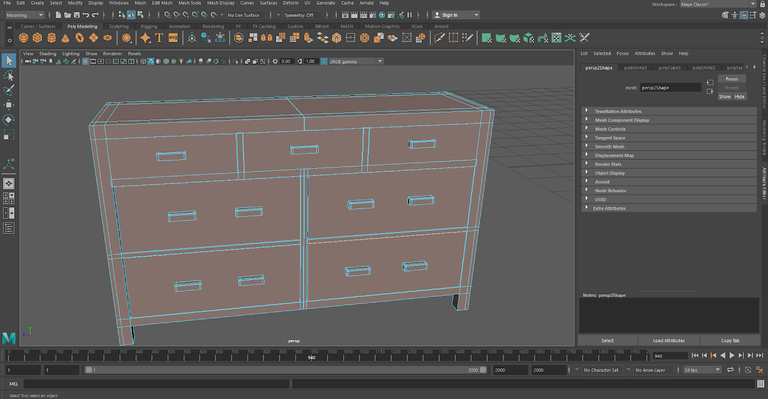Toggle the auto keyframe button
768x399 pixels.
tap(748, 370)
